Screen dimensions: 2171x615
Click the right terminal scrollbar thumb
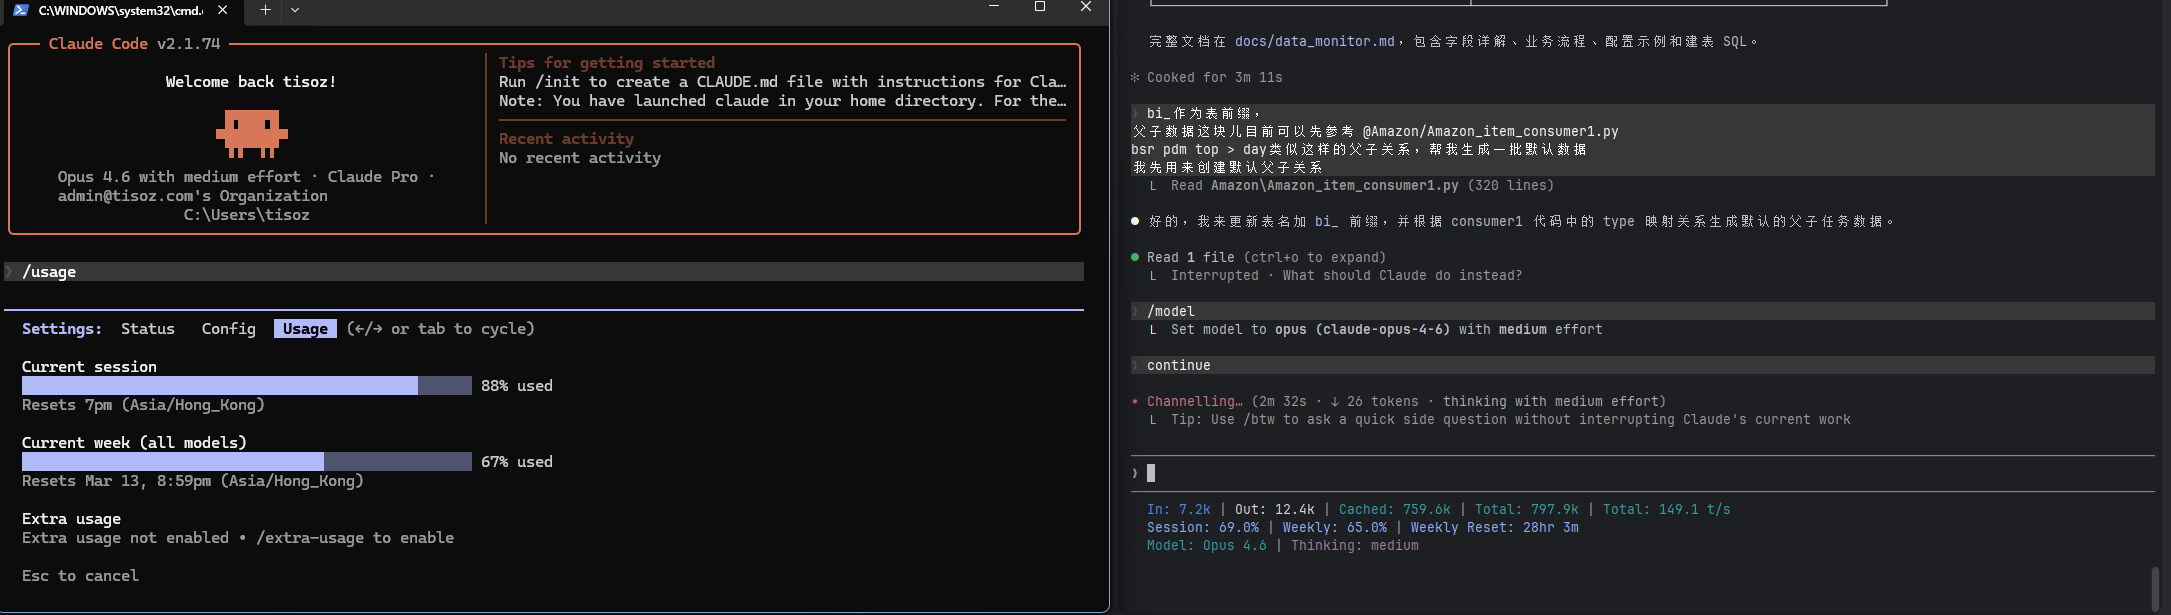click(2155, 589)
